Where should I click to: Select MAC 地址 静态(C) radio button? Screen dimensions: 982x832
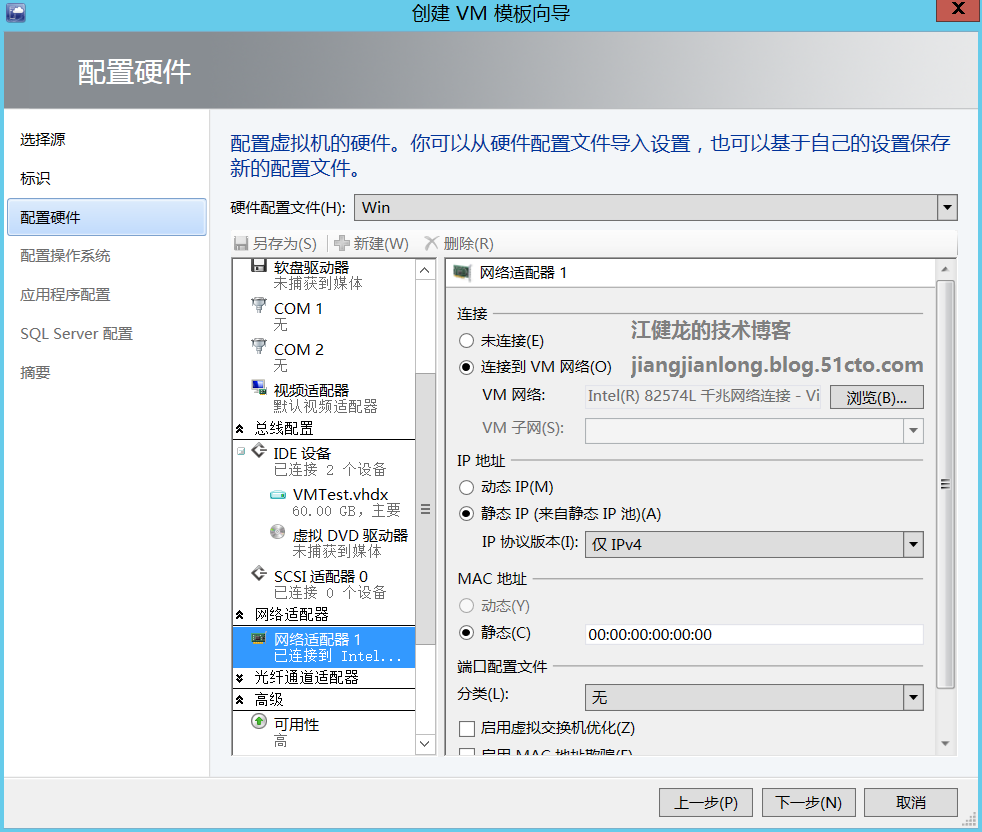click(466, 633)
